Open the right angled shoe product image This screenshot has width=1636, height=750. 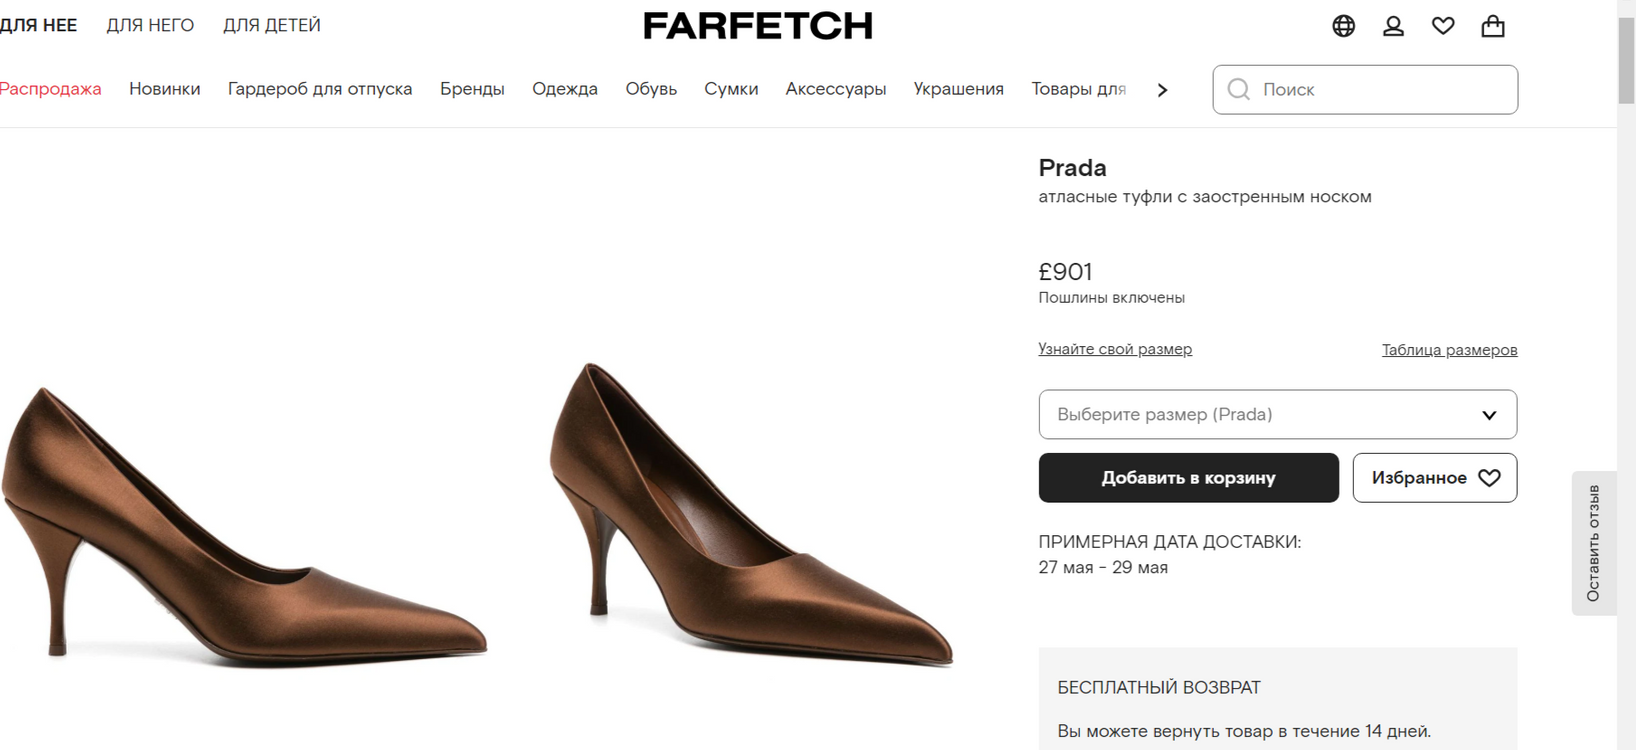click(750, 515)
